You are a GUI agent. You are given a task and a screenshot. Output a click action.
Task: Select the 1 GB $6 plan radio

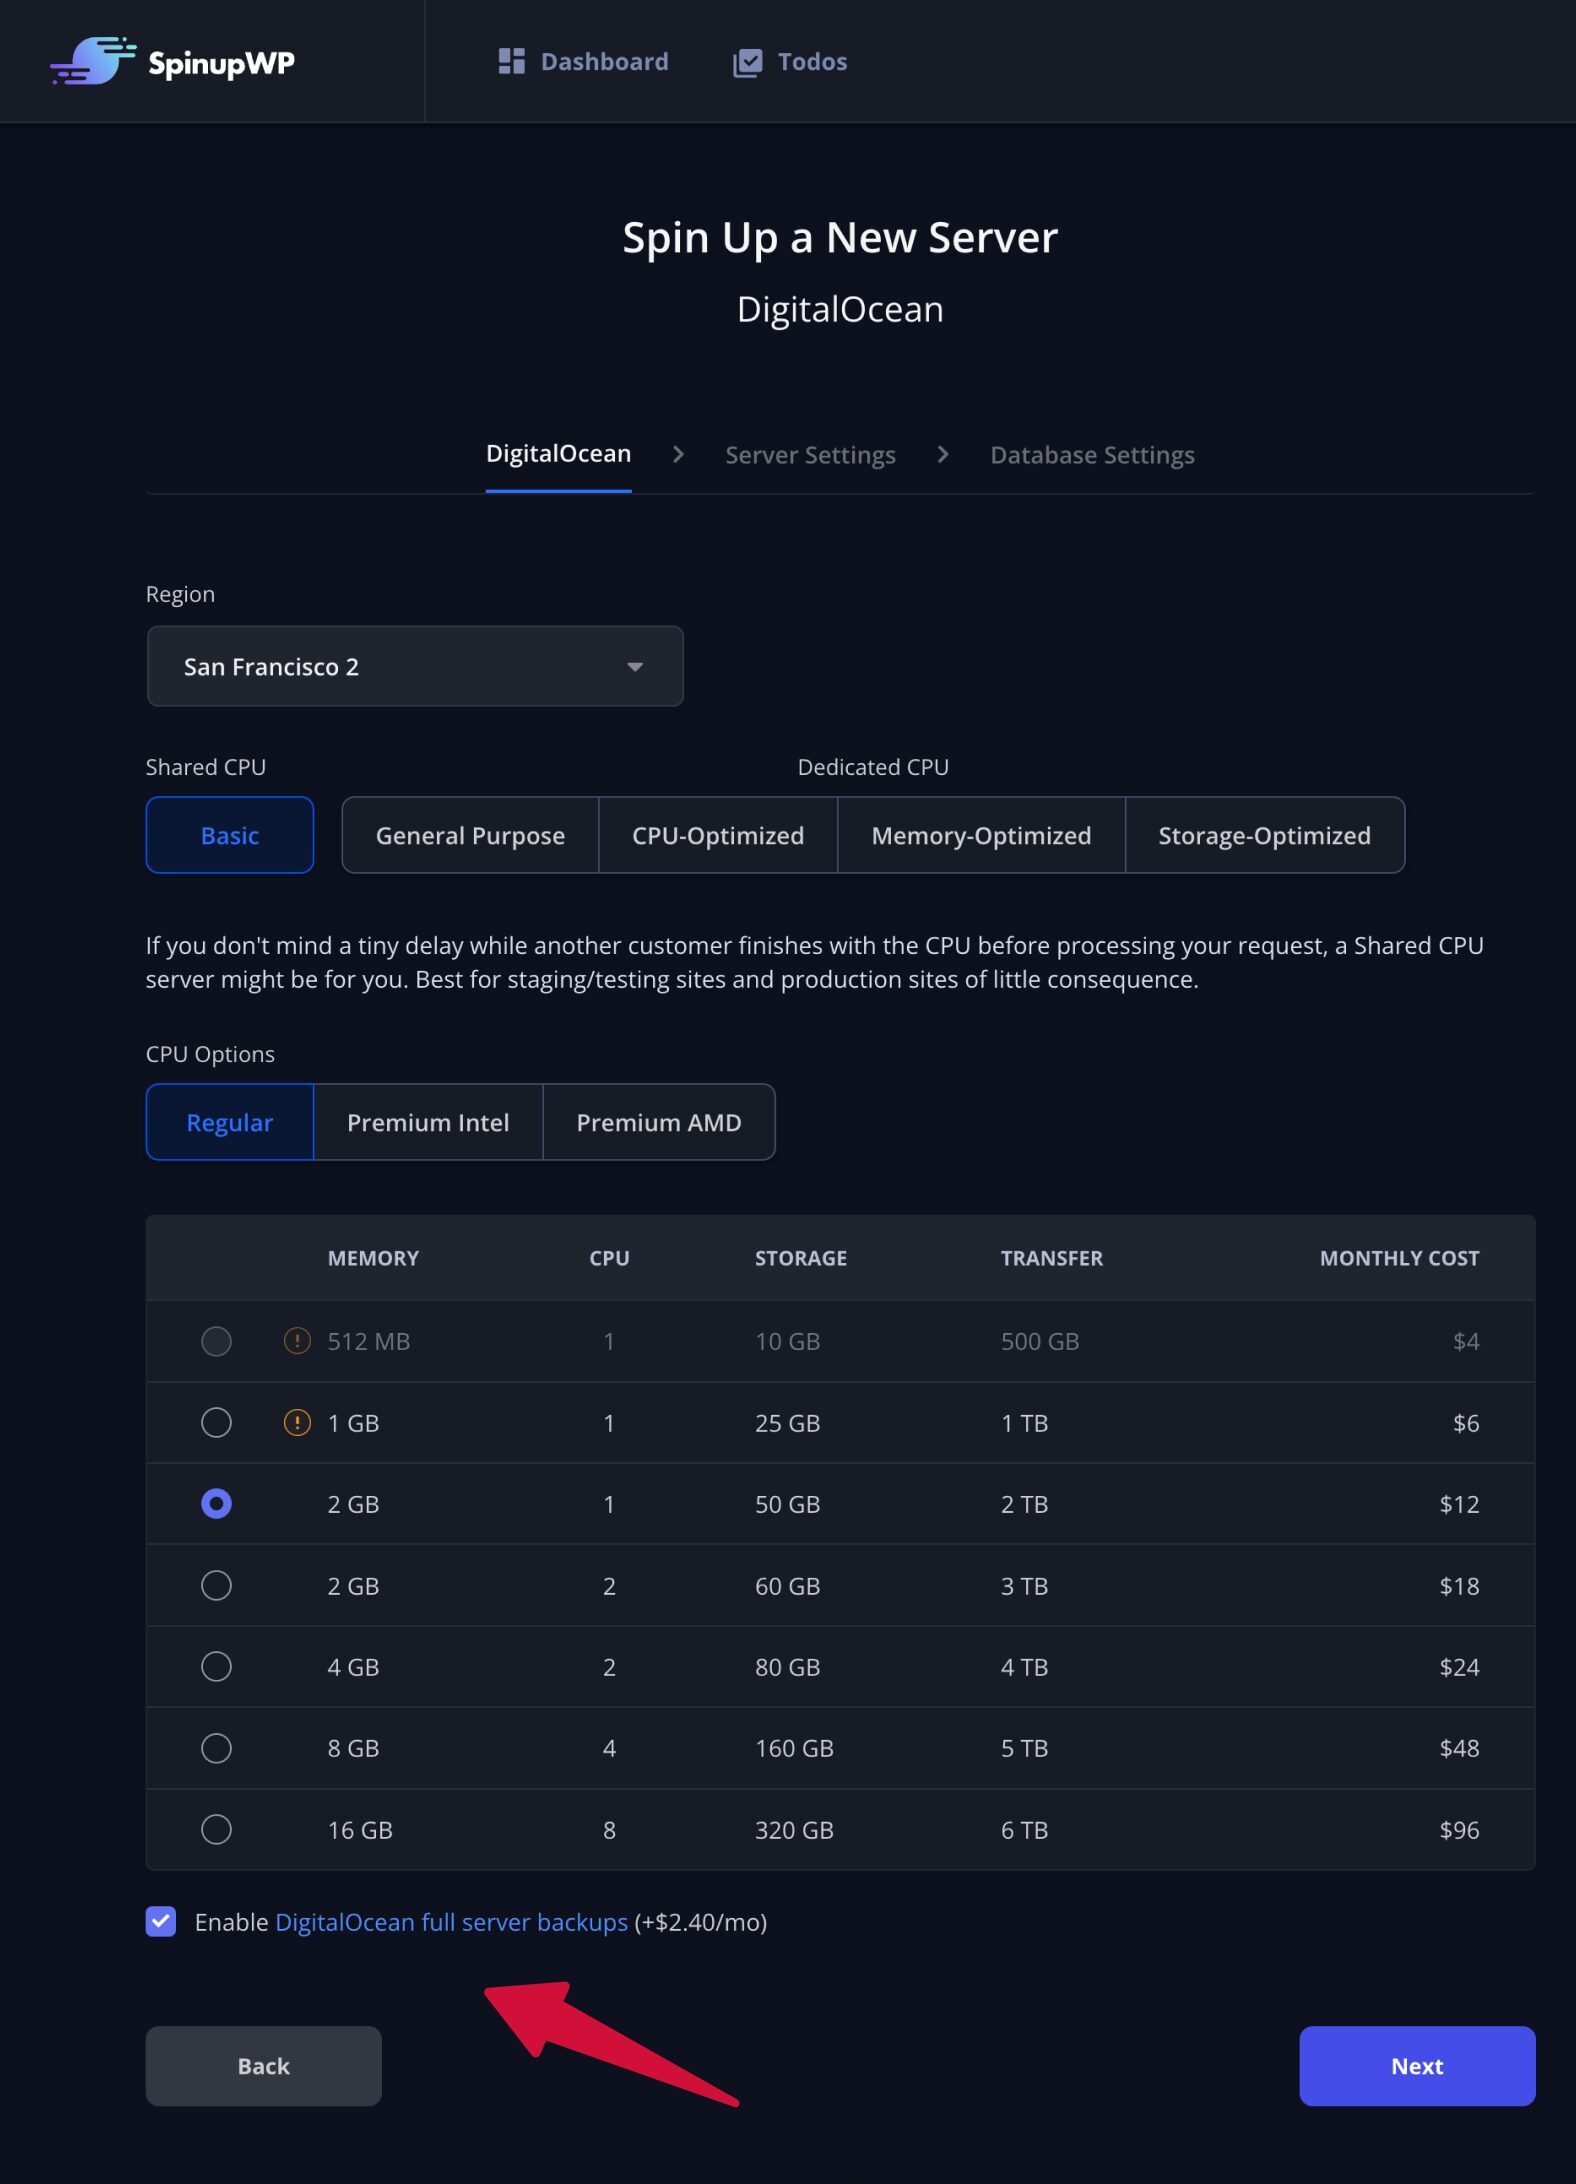click(x=216, y=1422)
